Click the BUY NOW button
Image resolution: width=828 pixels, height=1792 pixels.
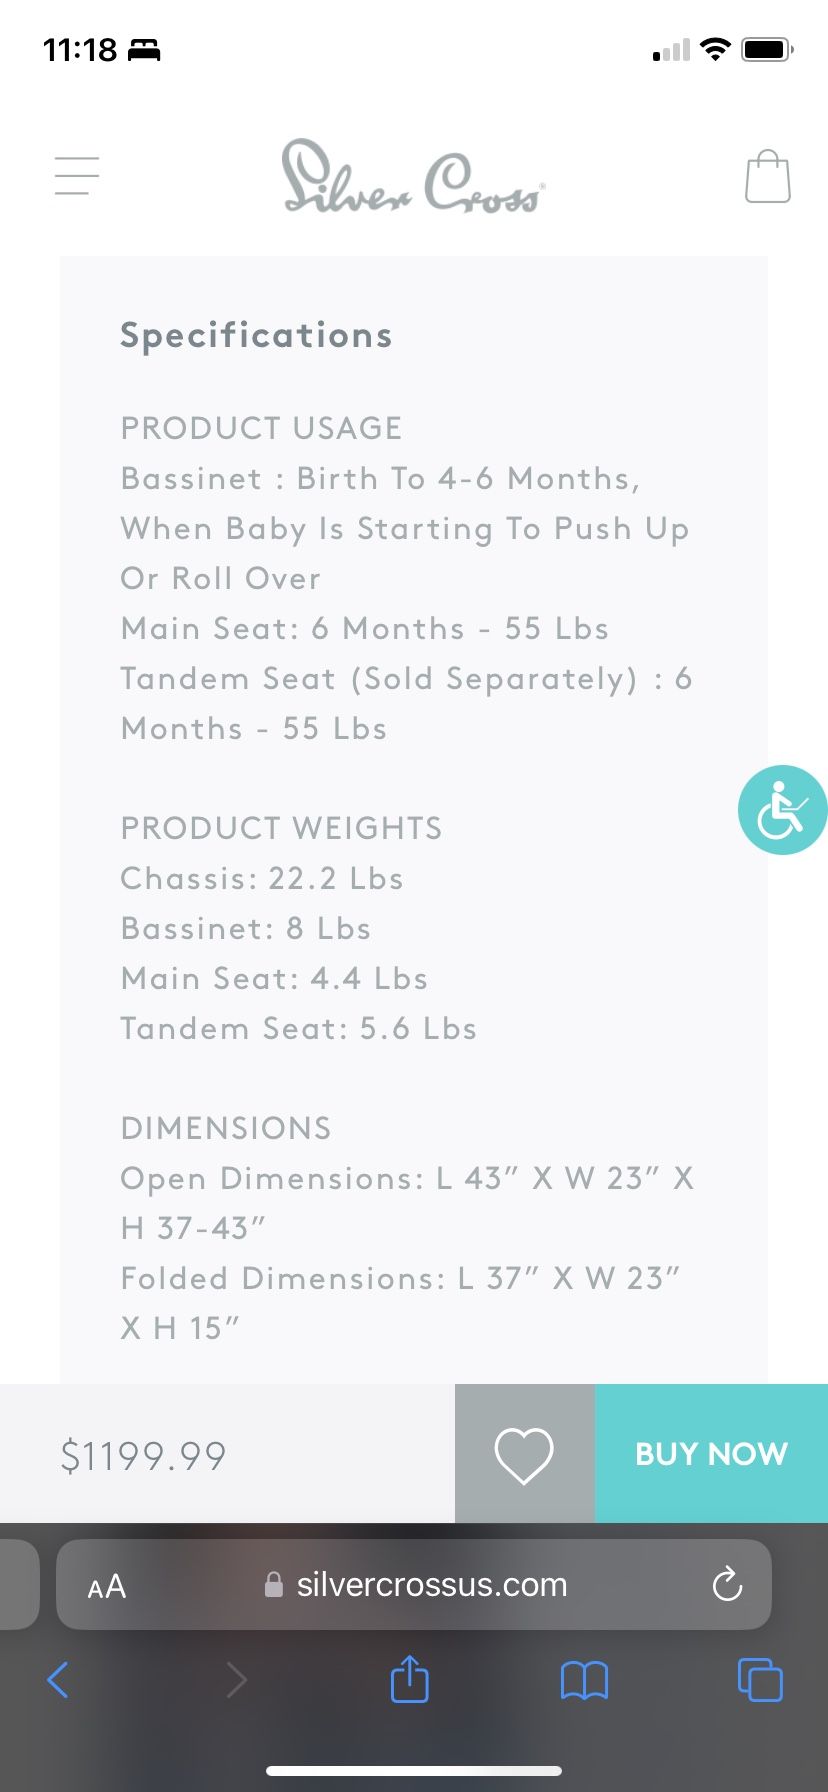(x=711, y=1453)
